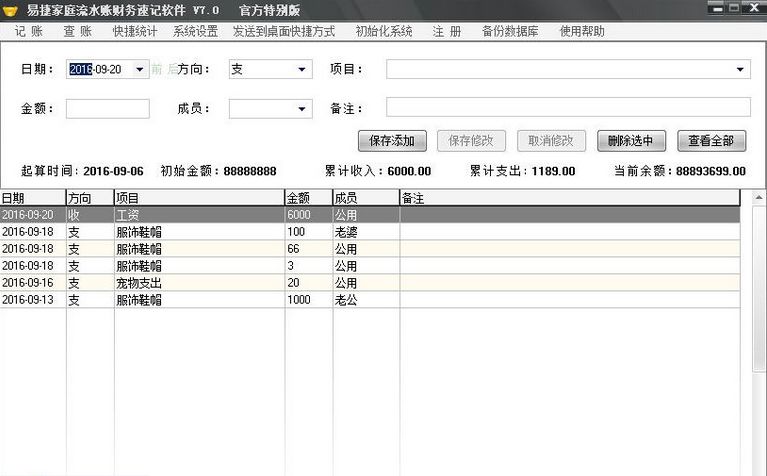The width and height of the screenshot is (767, 476).
Task: Open the 日期 date picker dropdown arrow
Action: pos(140,69)
